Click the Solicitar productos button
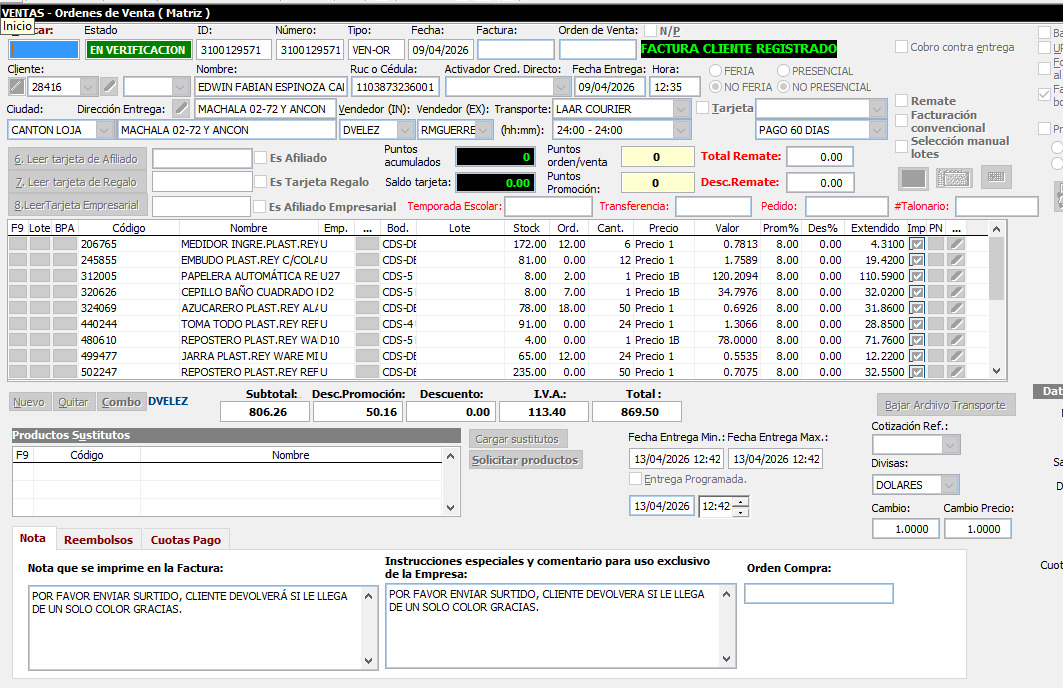1063x688 pixels. [x=525, y=460]
